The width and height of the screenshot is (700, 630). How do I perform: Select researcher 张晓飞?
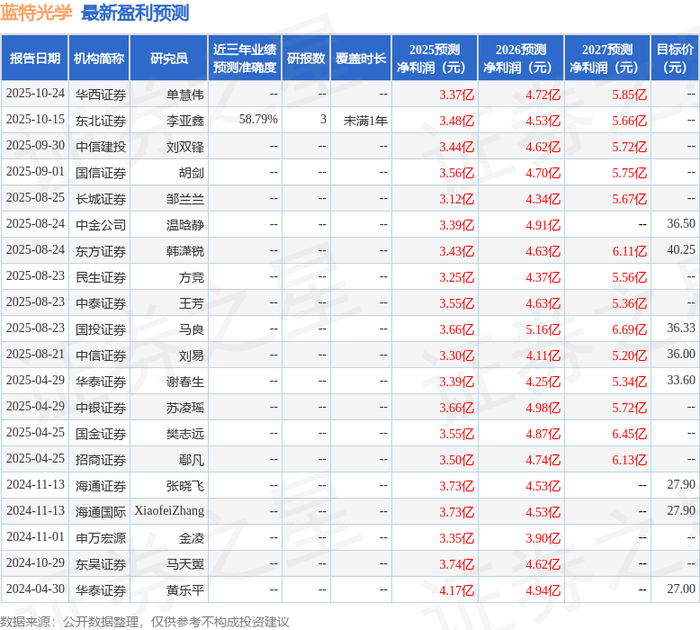[185, 486]
